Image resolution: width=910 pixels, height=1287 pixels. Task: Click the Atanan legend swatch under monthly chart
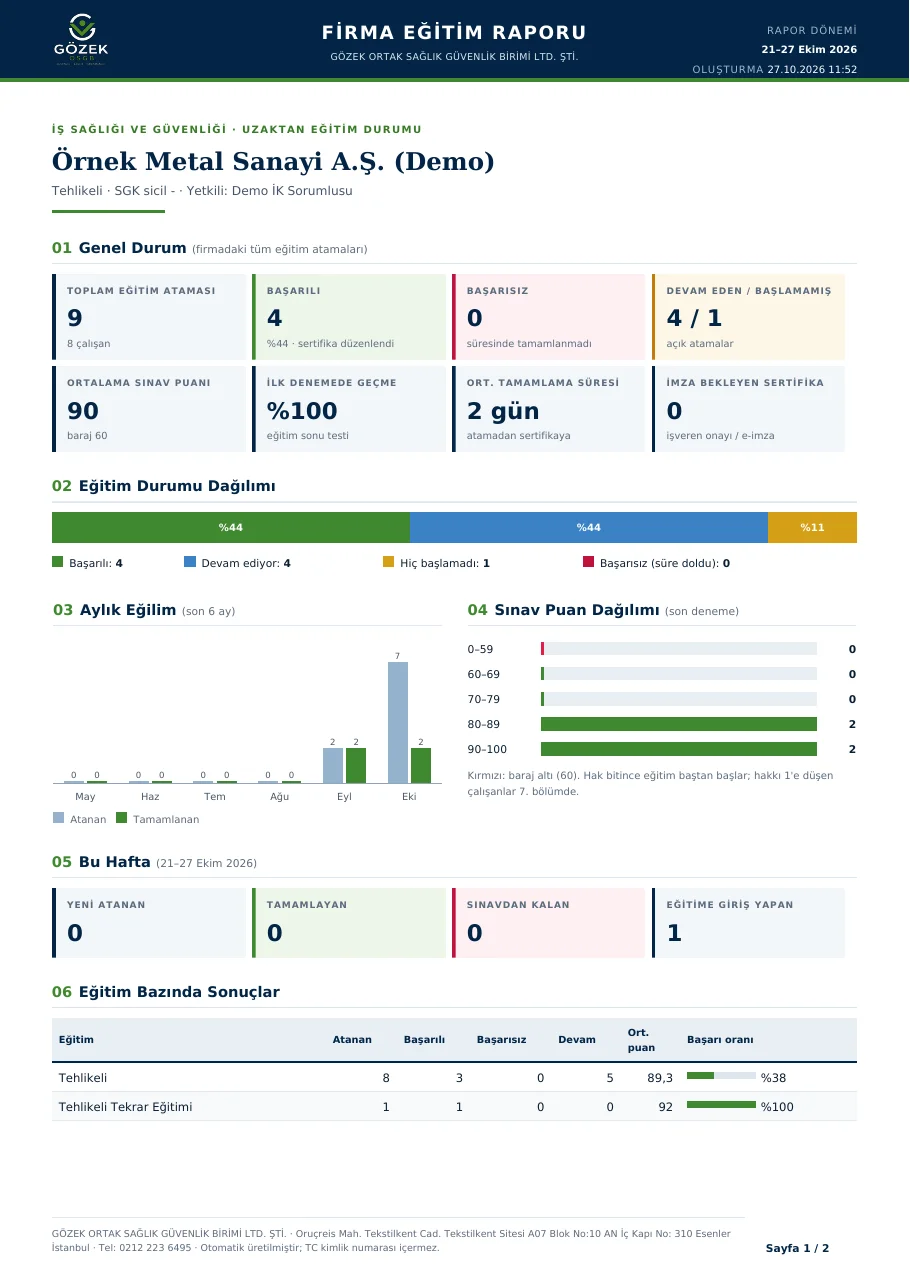(x=58, y=818)
